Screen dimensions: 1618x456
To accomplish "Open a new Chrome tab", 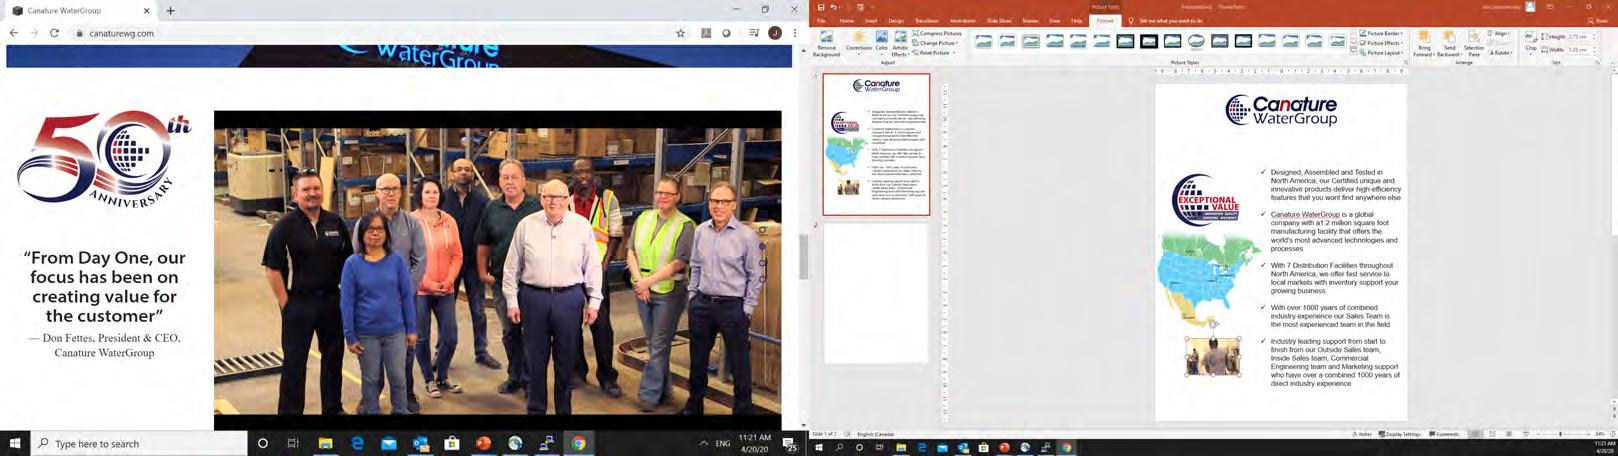I will click(170, 11).
